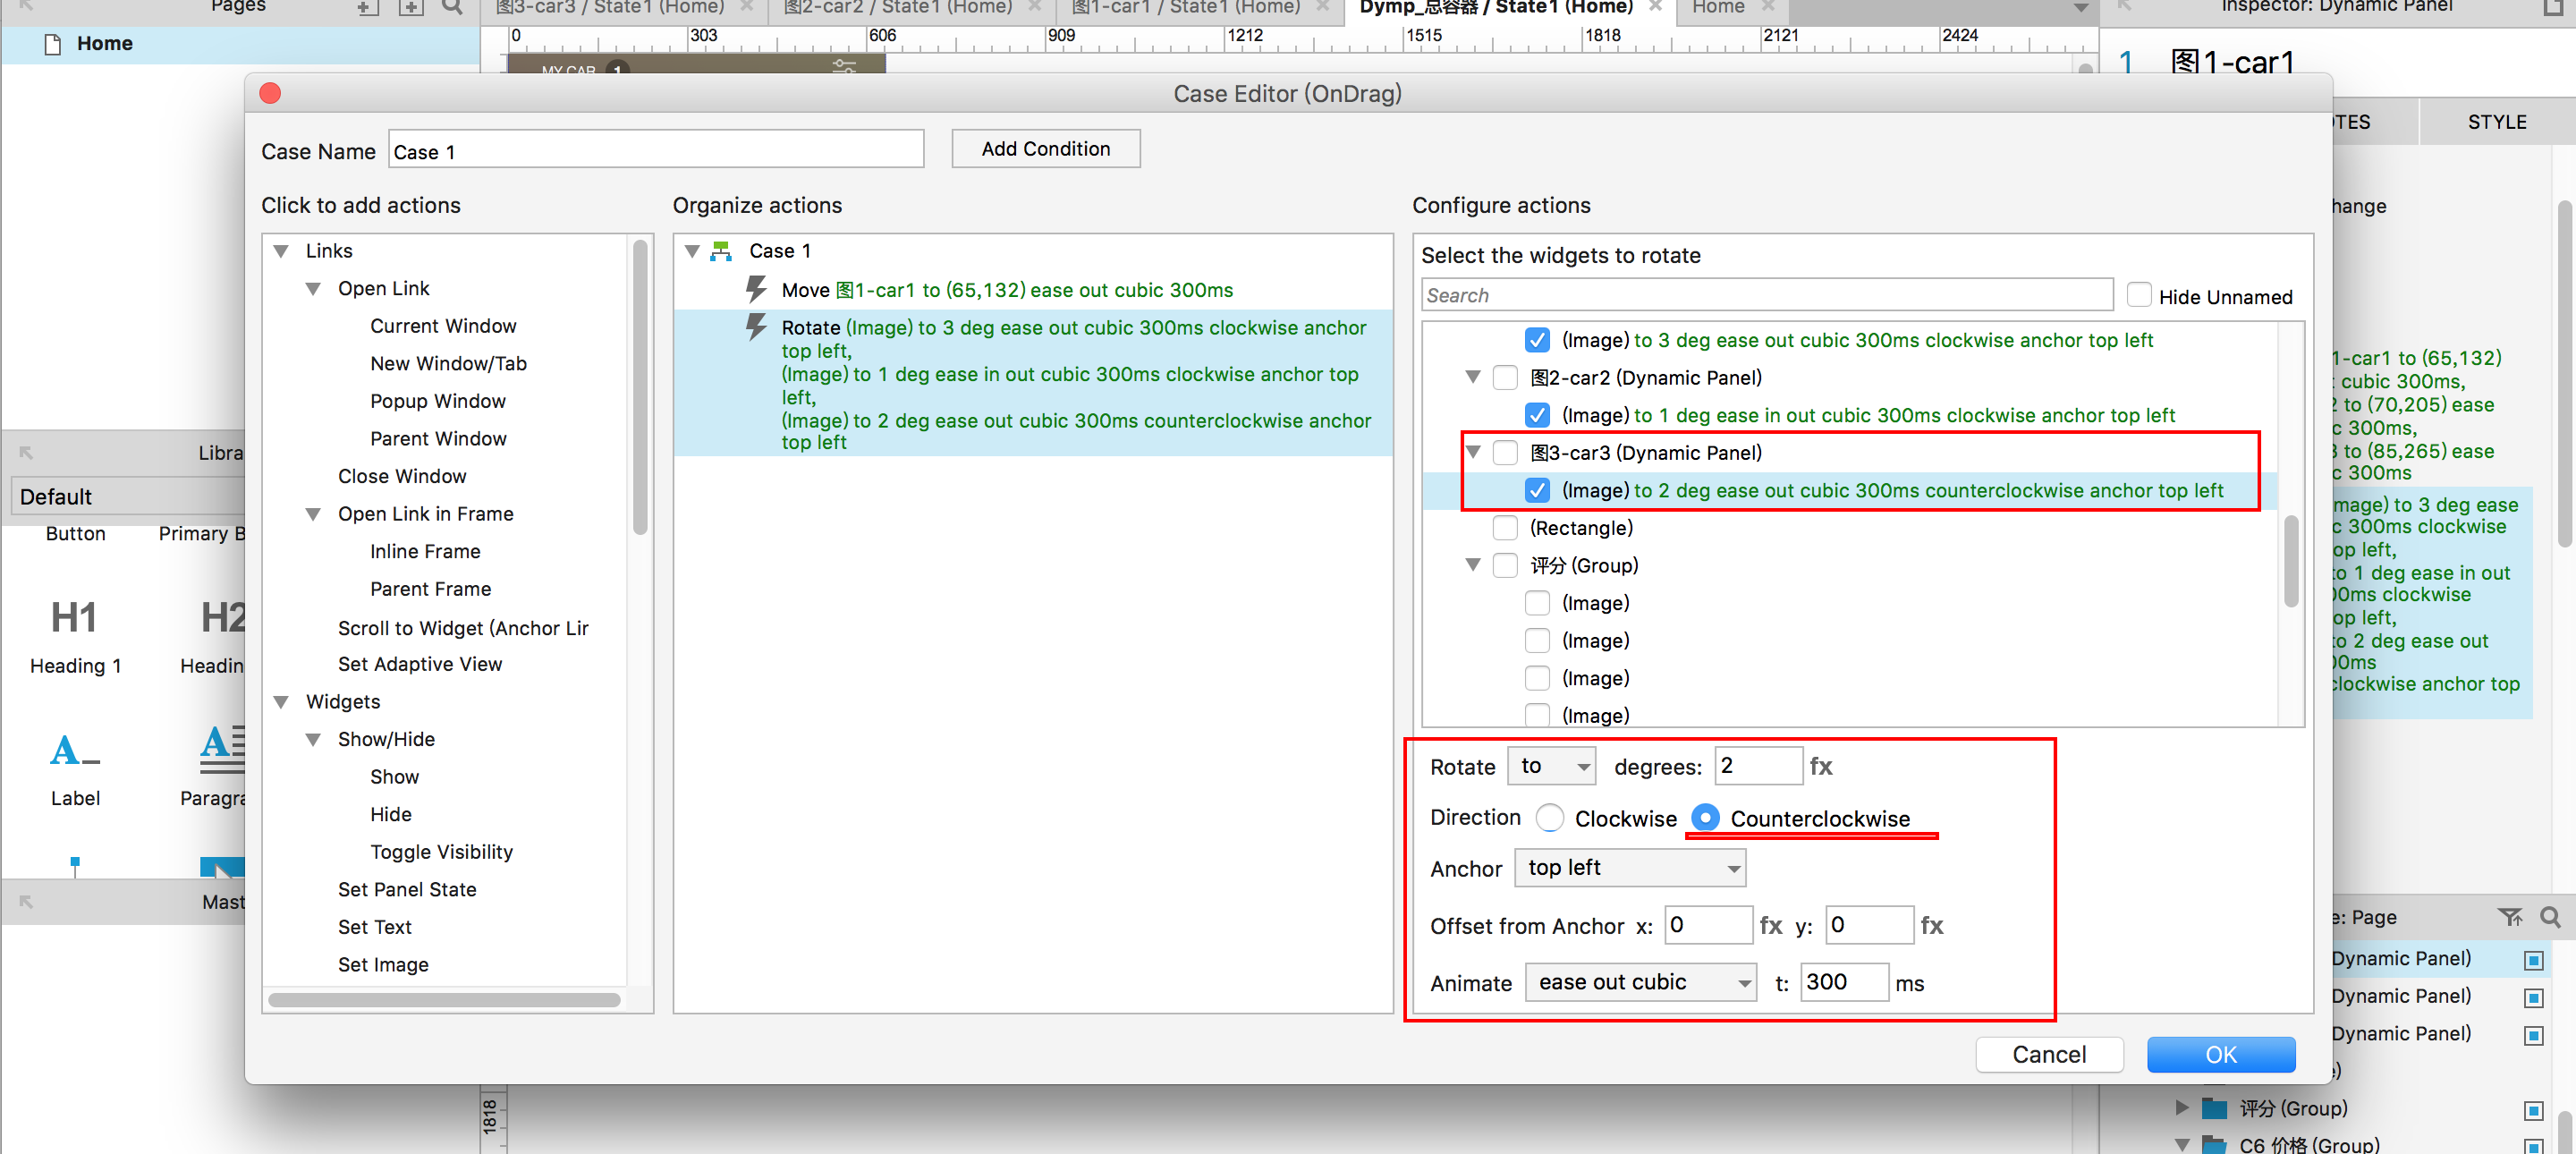Click the fx icon beside offset y field
Viewport: 2576px width, 1154px height.
pyautogui.click(x=1931, y=925)
